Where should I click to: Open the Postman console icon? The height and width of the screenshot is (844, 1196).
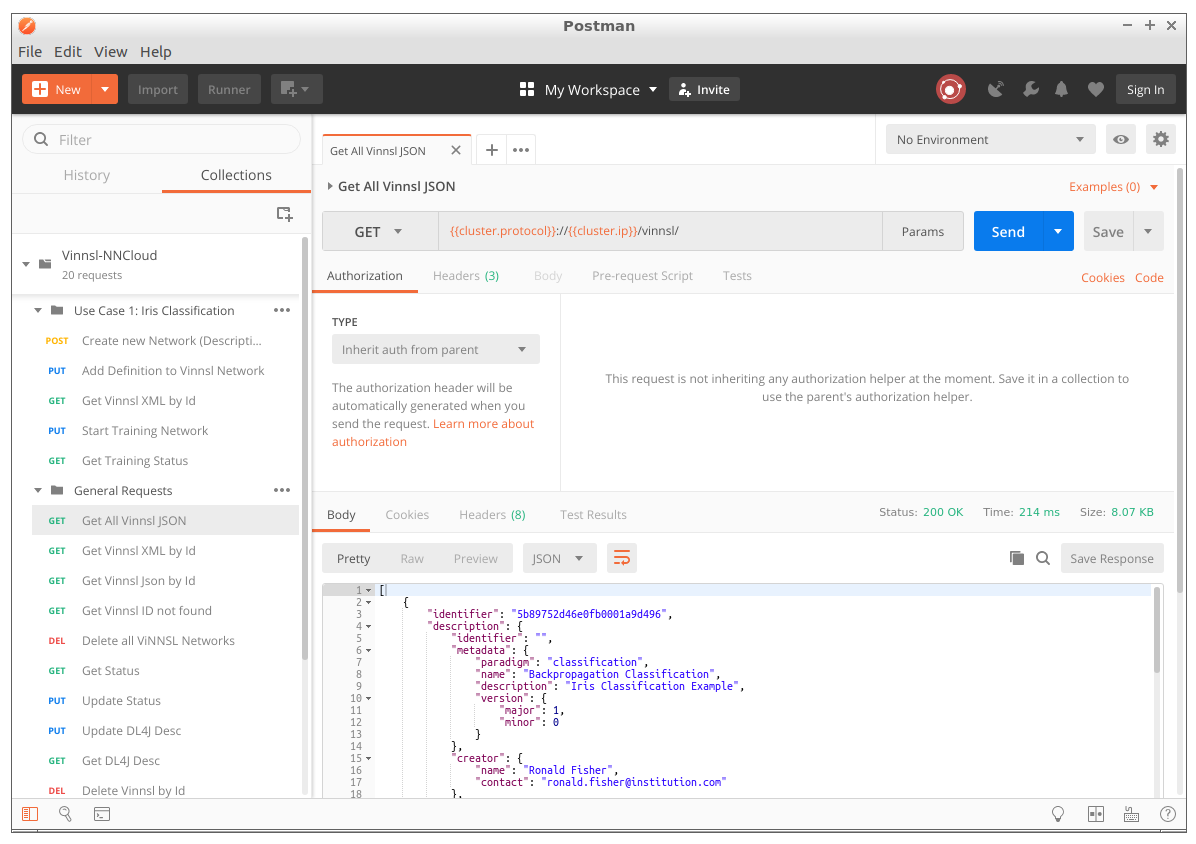click(102, 814)
